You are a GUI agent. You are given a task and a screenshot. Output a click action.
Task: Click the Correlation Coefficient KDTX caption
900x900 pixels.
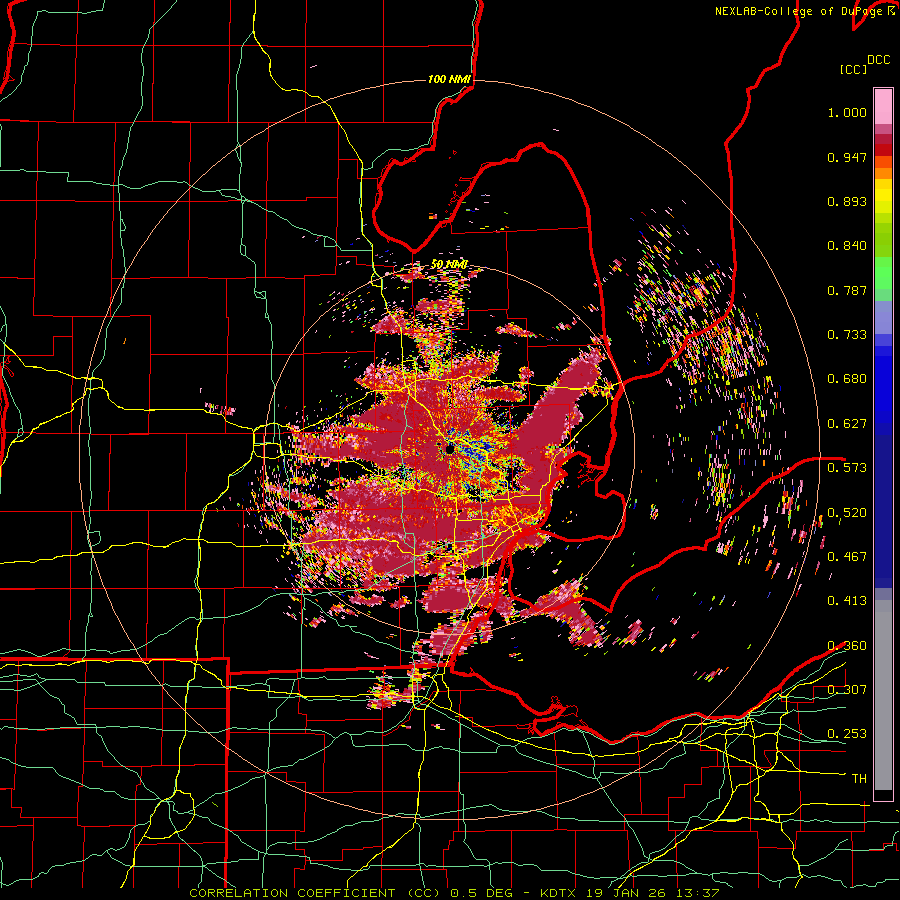click(x=454, y=893)
